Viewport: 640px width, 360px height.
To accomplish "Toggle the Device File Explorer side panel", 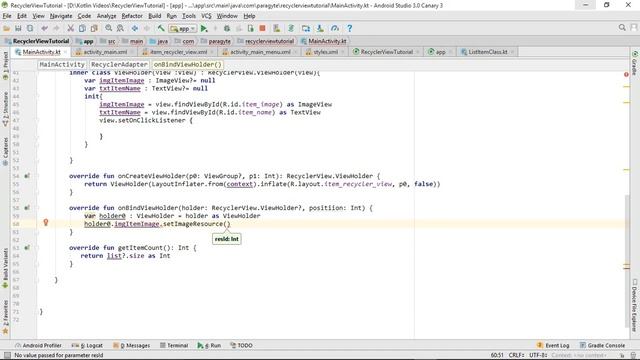I will pos(635,305).
